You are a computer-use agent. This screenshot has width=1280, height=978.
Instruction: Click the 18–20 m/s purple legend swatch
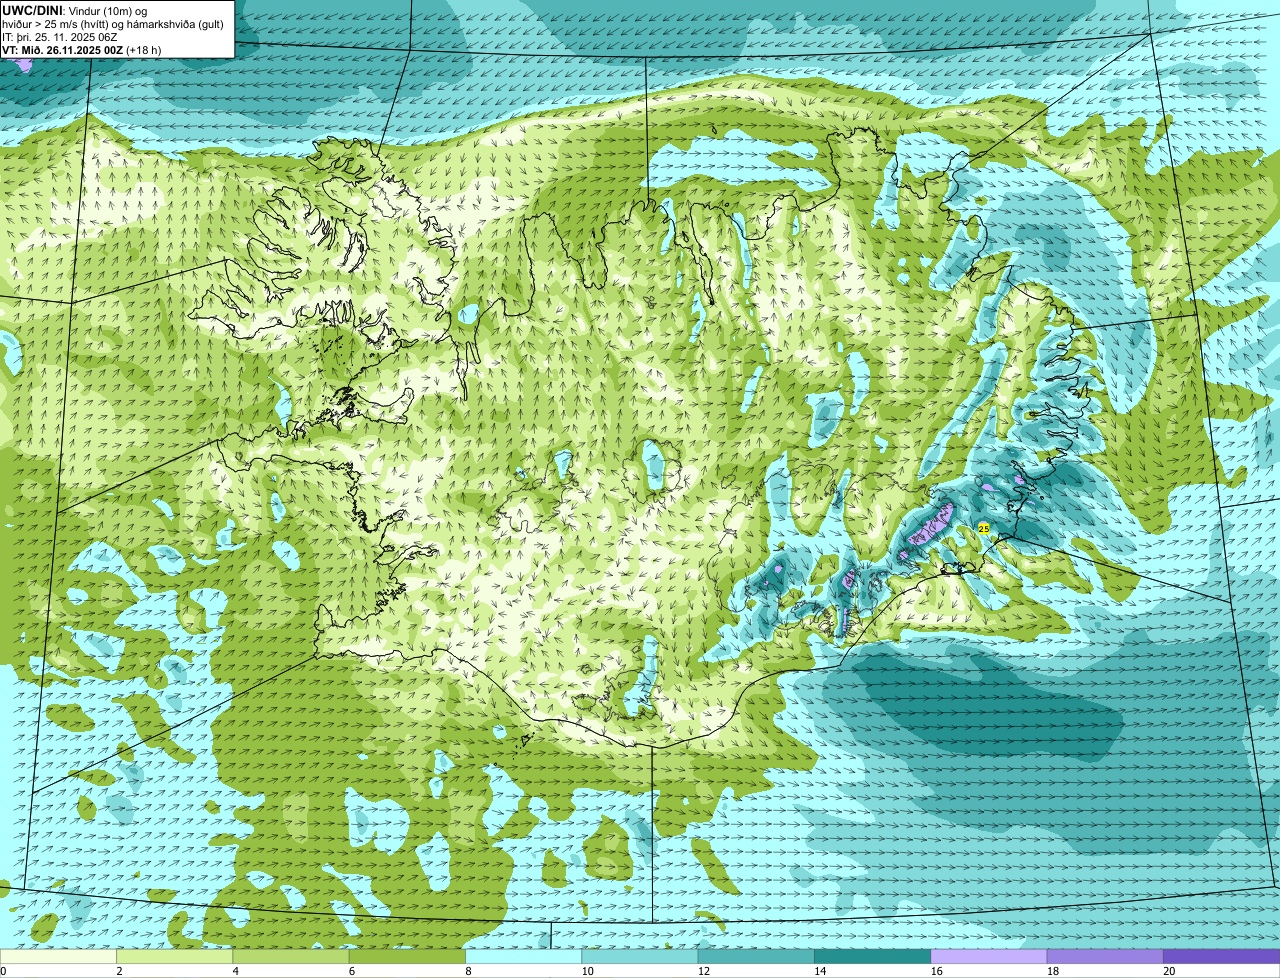coord(1105,956)
